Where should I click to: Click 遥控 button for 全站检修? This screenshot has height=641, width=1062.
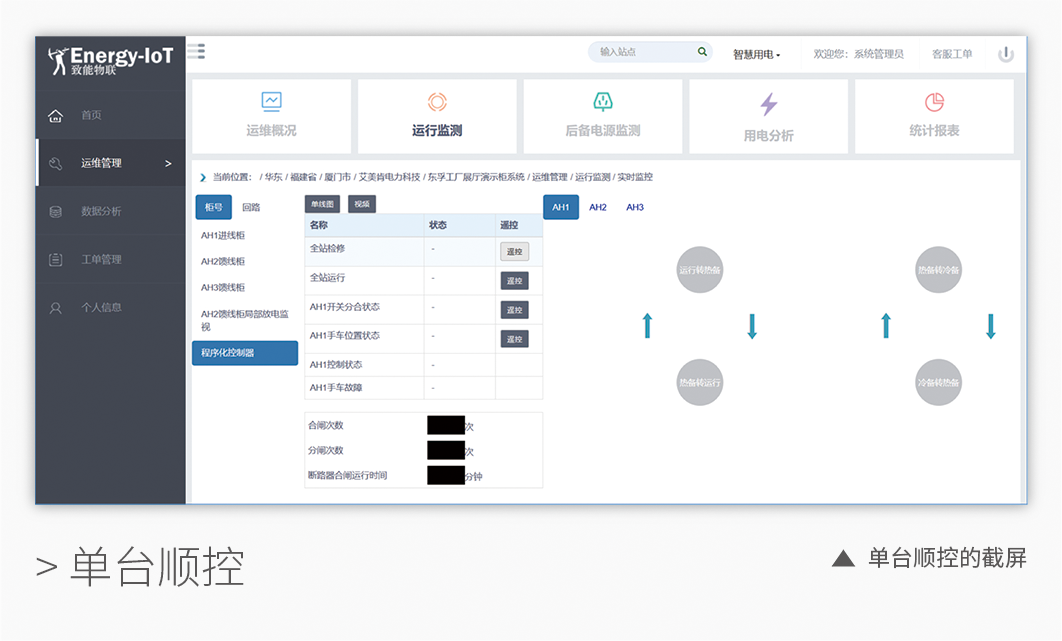(x=515, y=252)
